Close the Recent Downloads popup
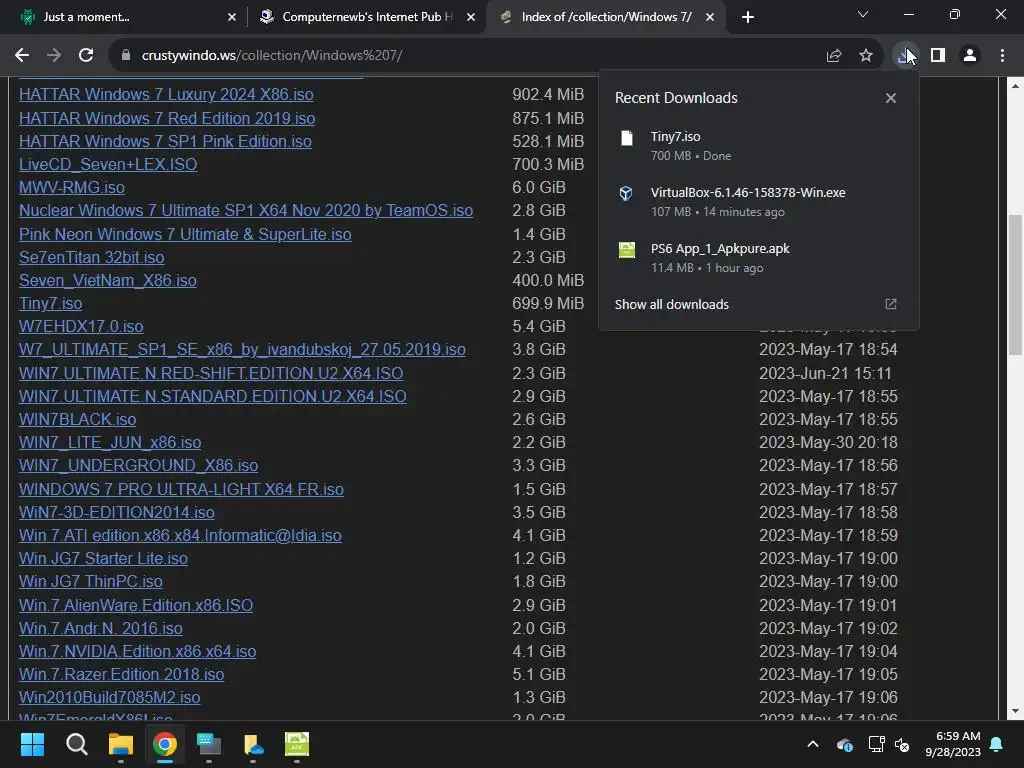The width and height of the screenshot is (1024, 768). (891, 98)
